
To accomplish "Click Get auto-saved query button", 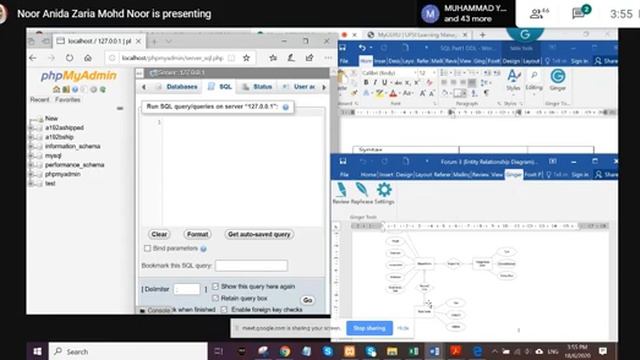I will point(259,234).
